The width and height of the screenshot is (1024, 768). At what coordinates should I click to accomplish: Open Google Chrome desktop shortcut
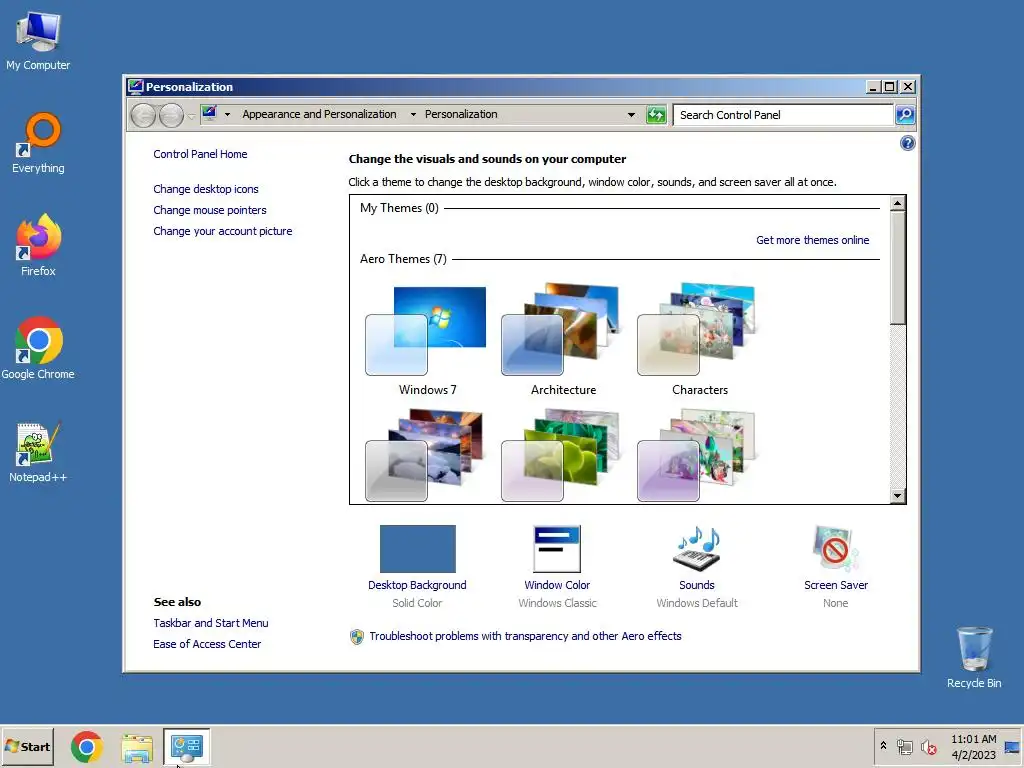pos(38,348)
